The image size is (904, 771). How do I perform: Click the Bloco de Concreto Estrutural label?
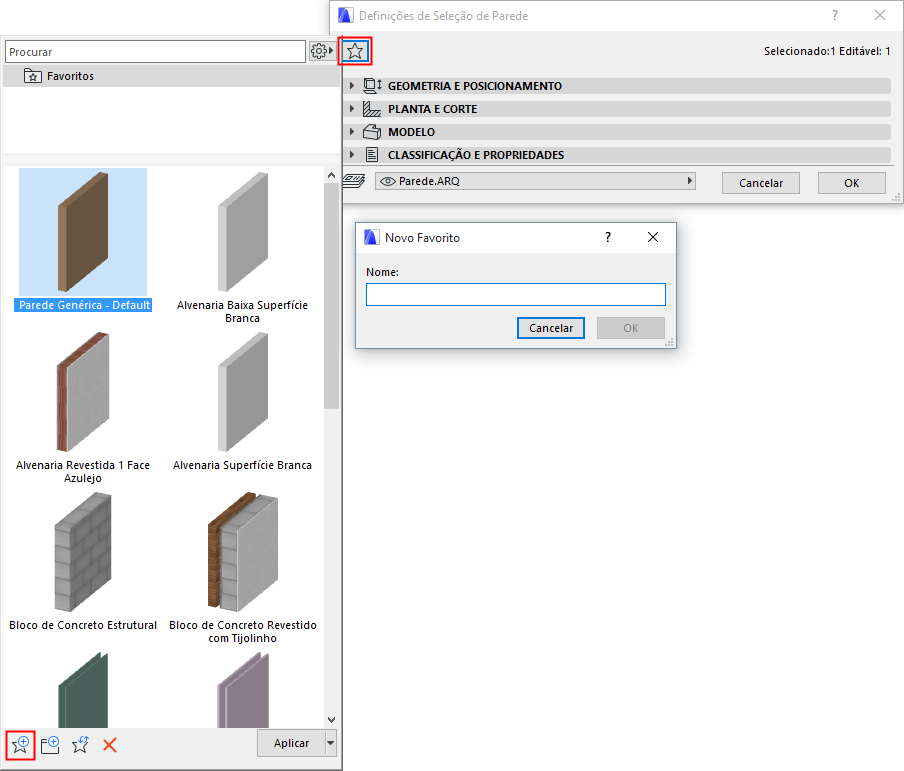pyautogui.click(x=83, y=625)
